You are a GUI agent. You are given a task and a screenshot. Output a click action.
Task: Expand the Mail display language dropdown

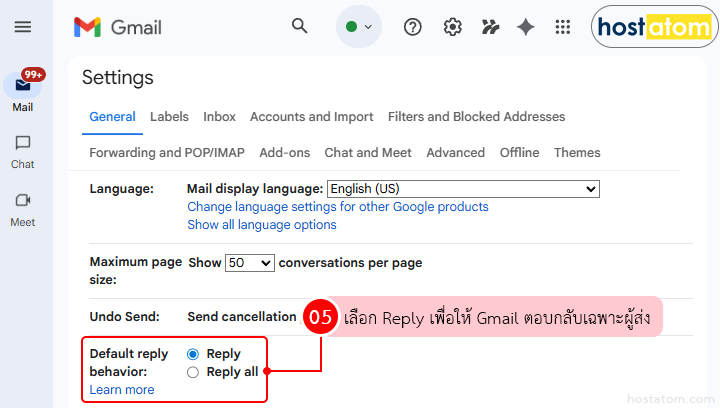[x=463, y=189]
